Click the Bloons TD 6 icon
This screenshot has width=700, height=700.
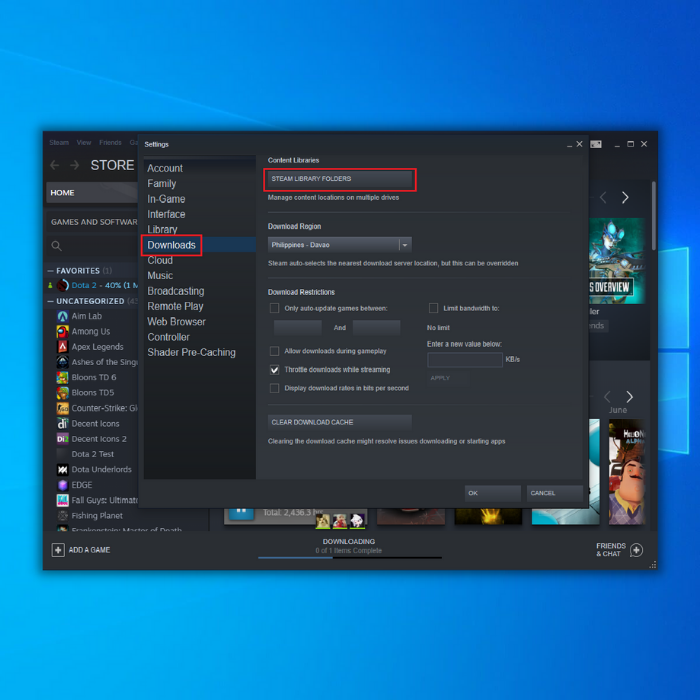coord(62,378)
